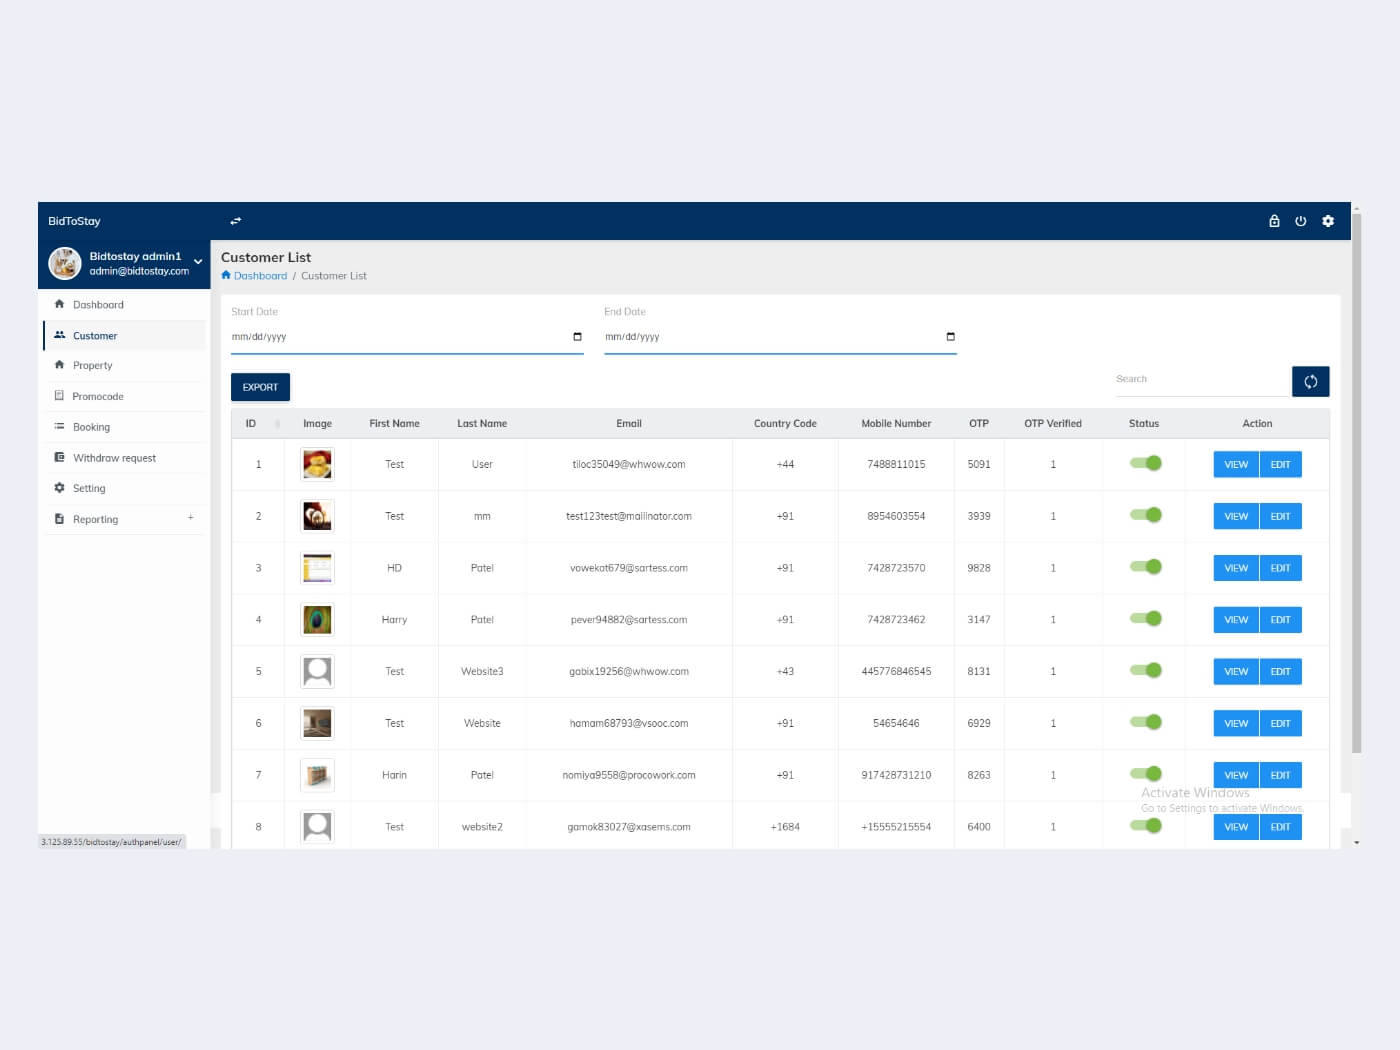Toggle sidebar with the arrows icon
The height and width of the screenshot is (1050, 1400).
click(x=236, y=221)
